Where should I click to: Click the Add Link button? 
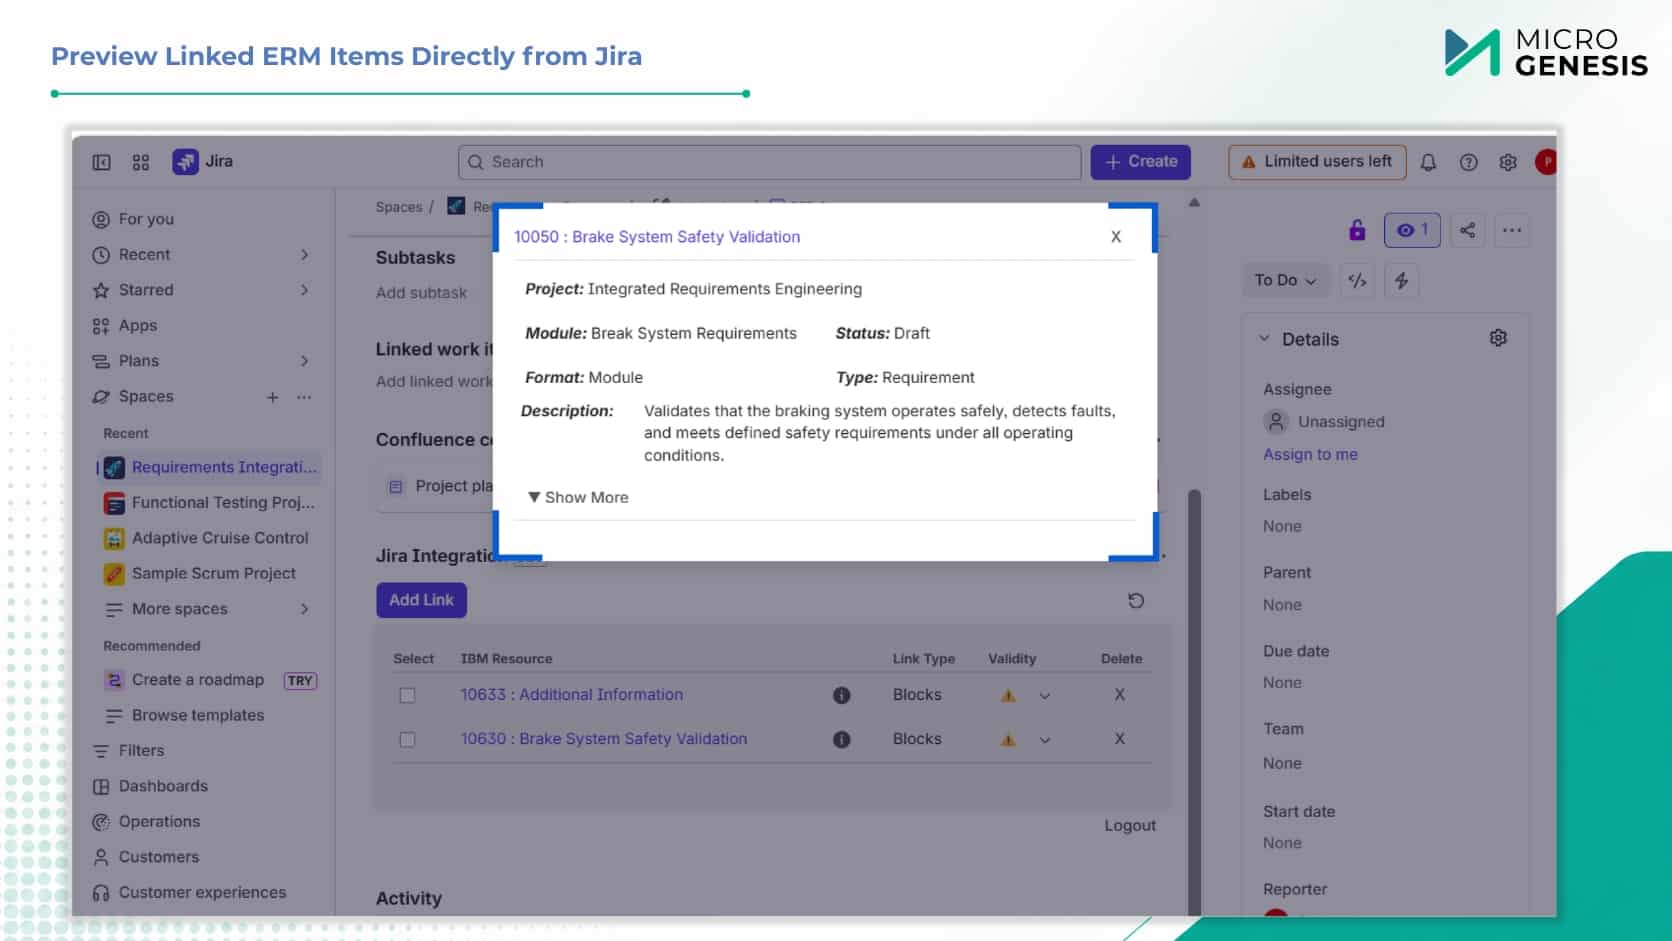tap(421, 600)
